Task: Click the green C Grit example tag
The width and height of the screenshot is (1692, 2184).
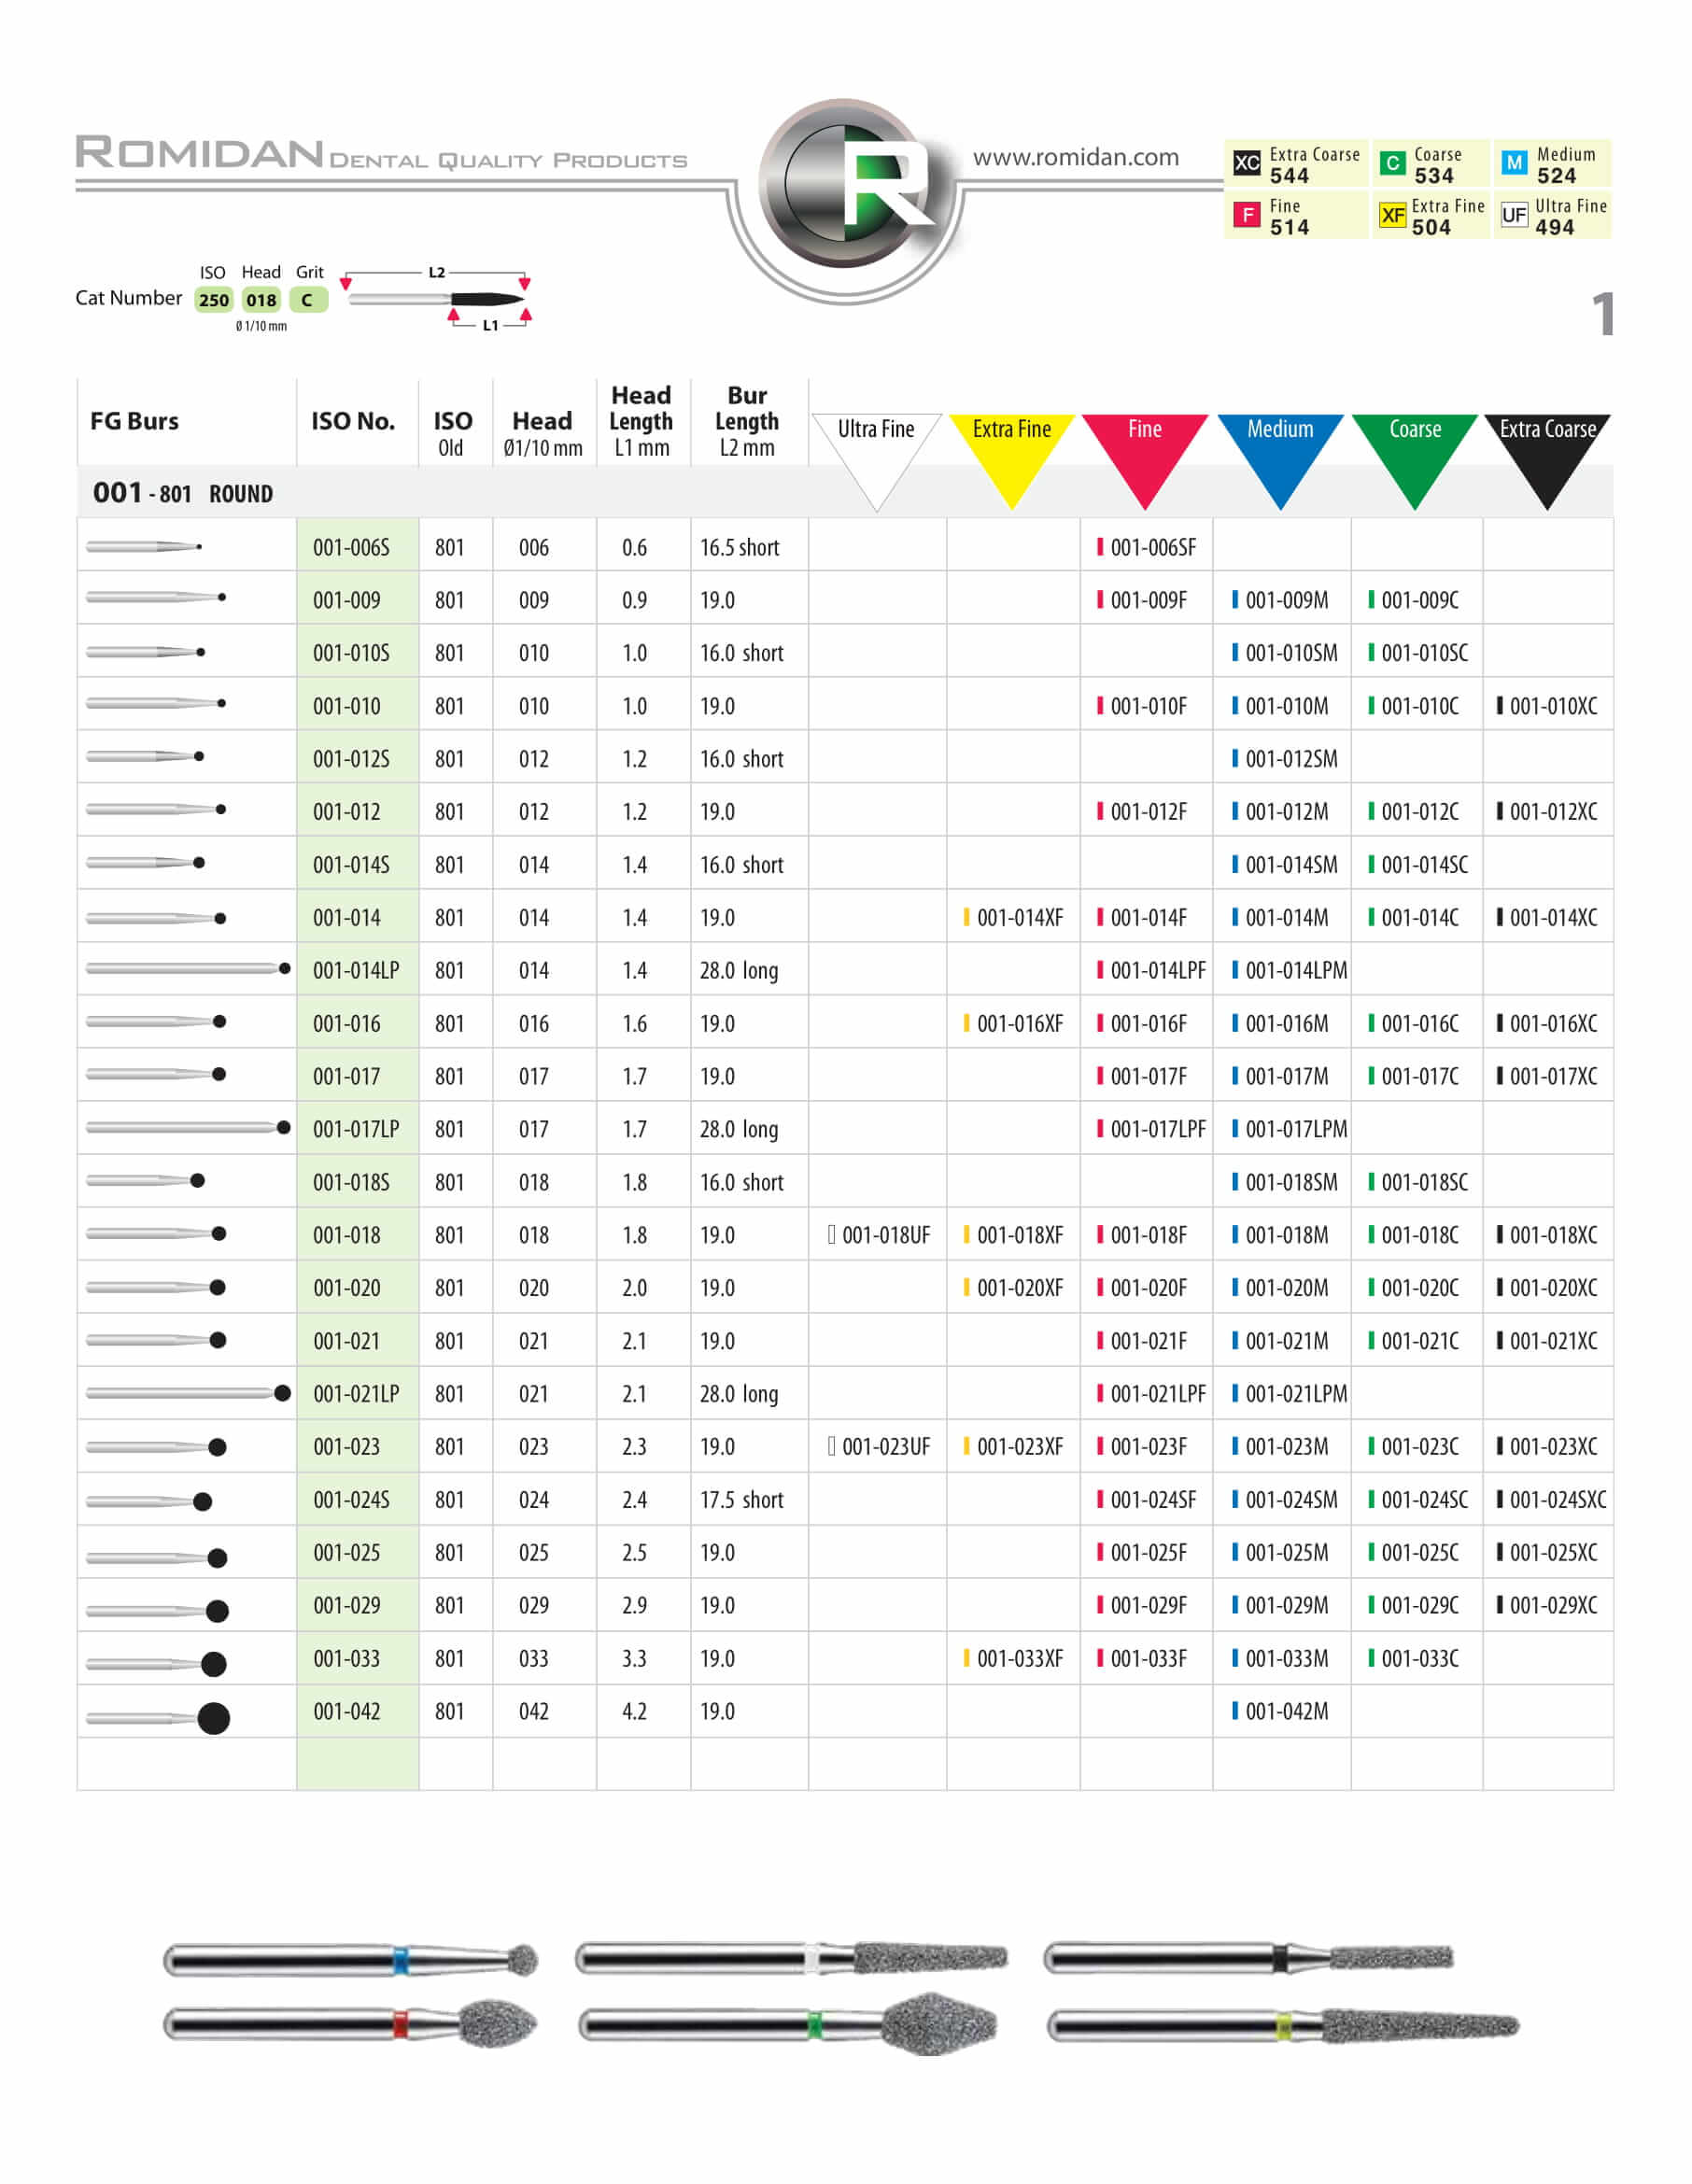Action: 308,300
